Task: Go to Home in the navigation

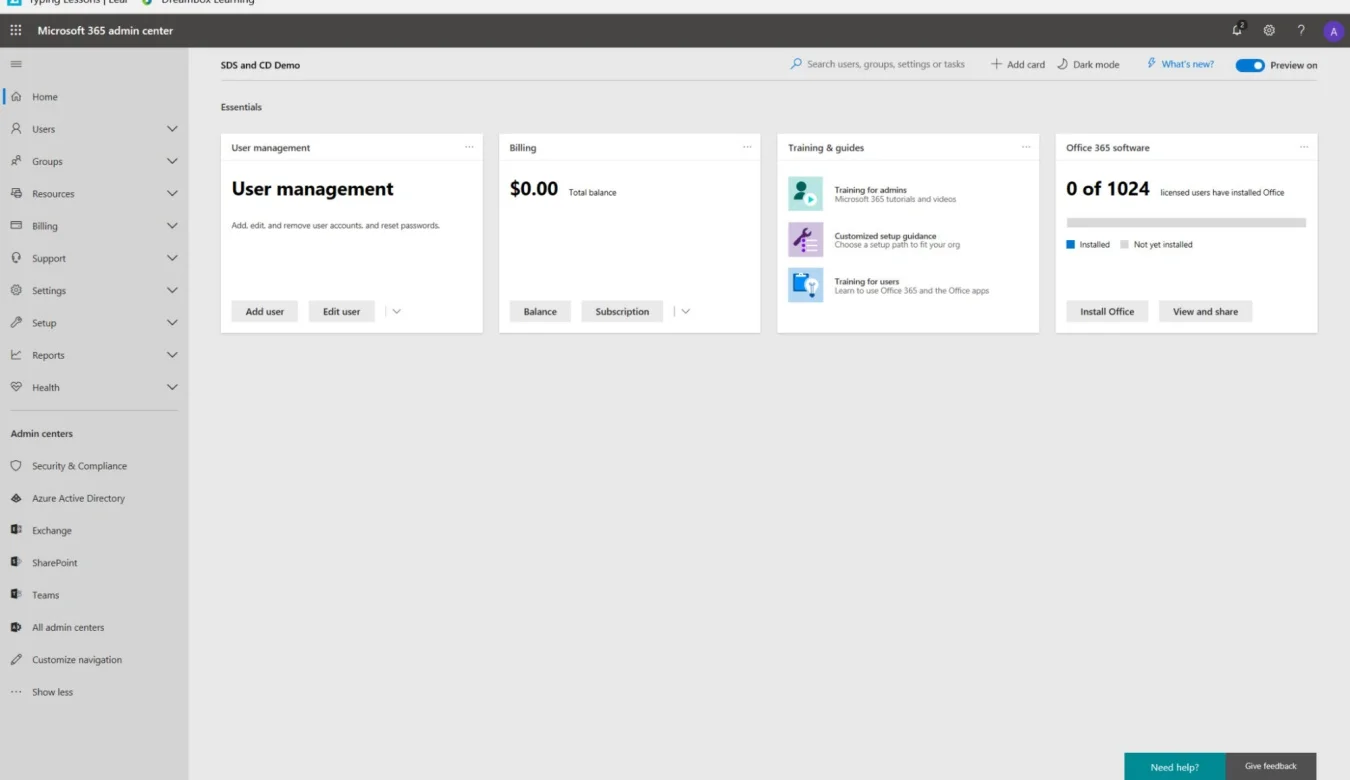Action: (45, 97)
